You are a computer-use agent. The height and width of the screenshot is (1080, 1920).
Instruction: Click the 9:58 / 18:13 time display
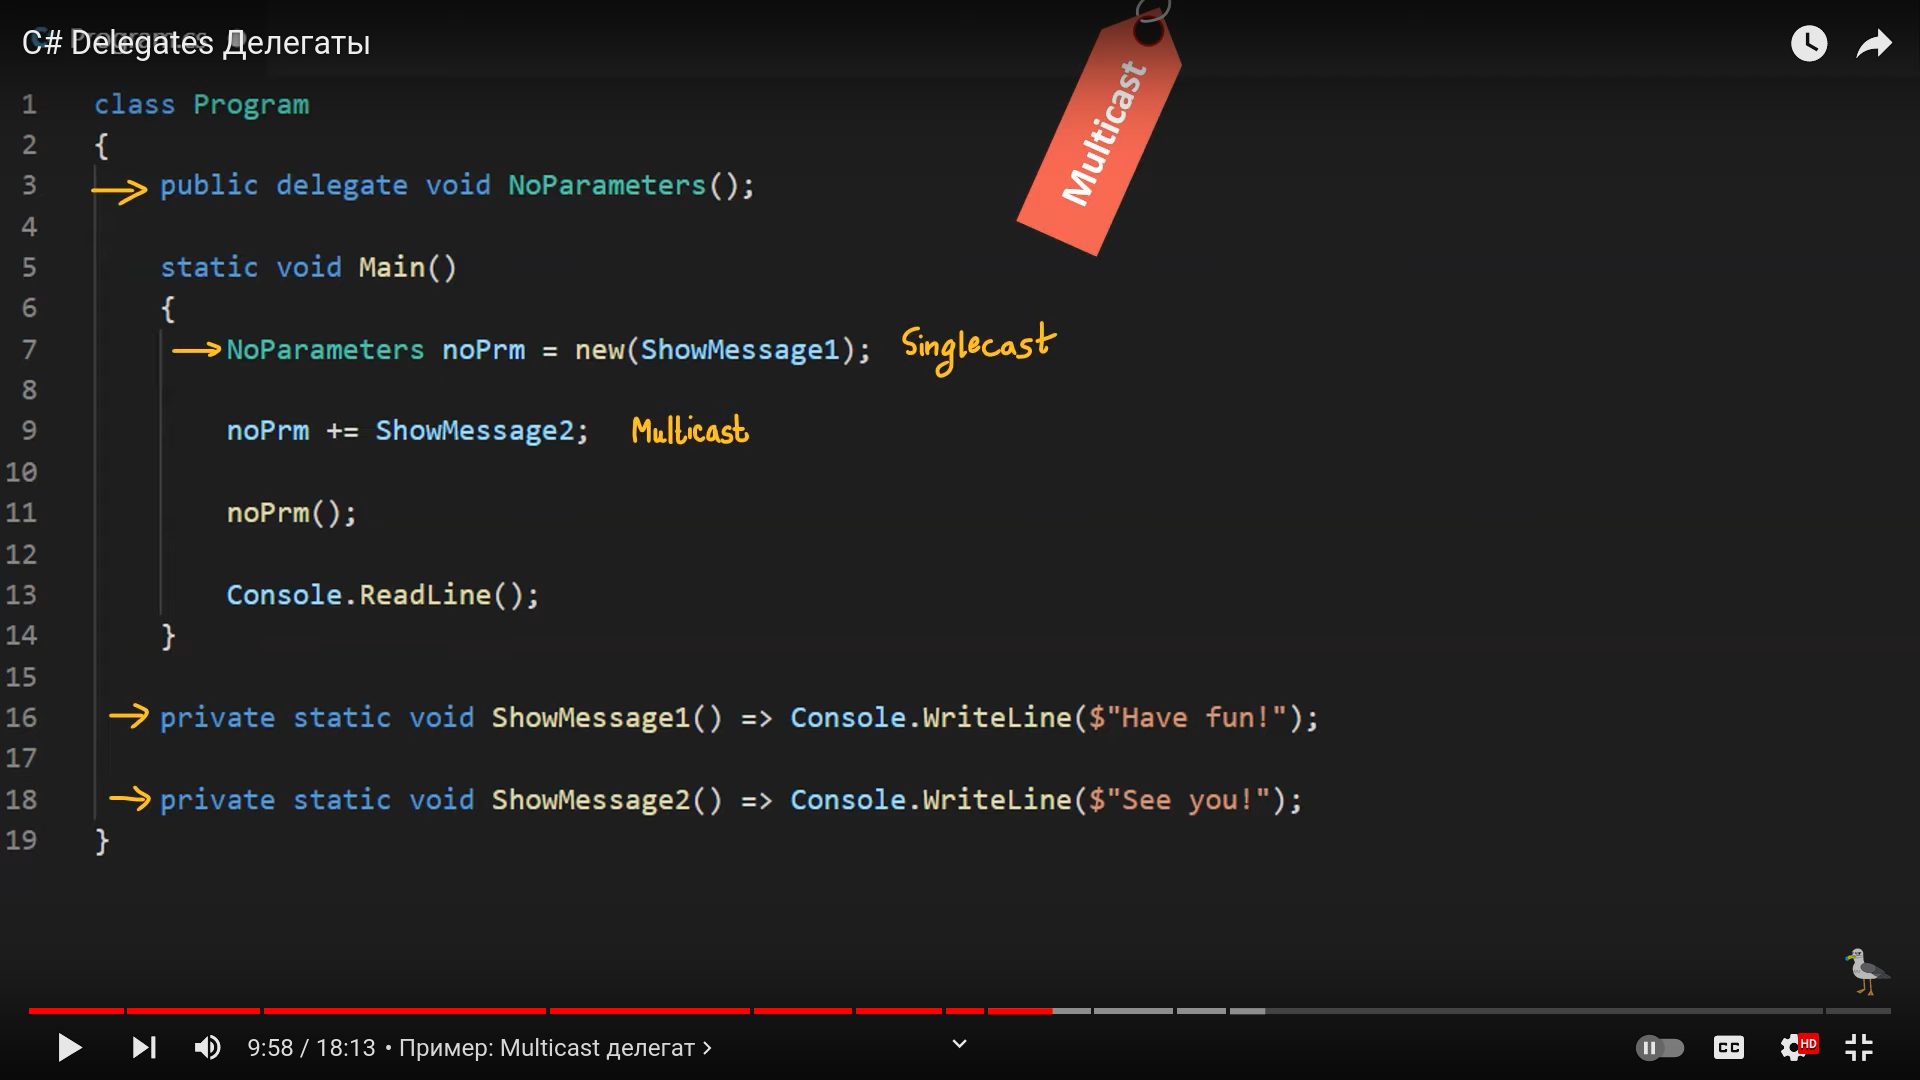311,1047
